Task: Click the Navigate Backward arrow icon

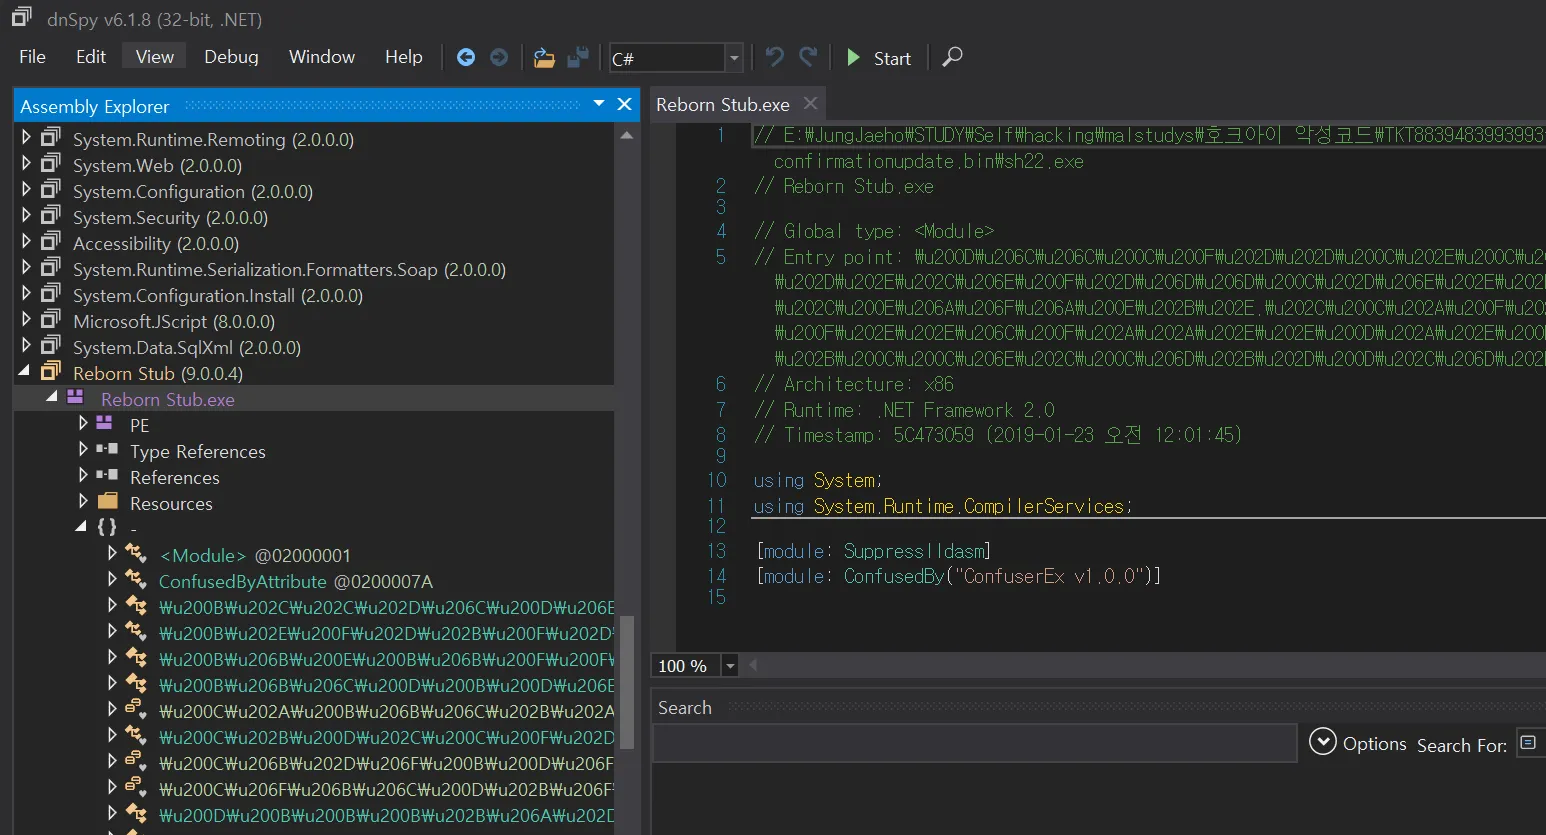Action: tap(466, 58)
